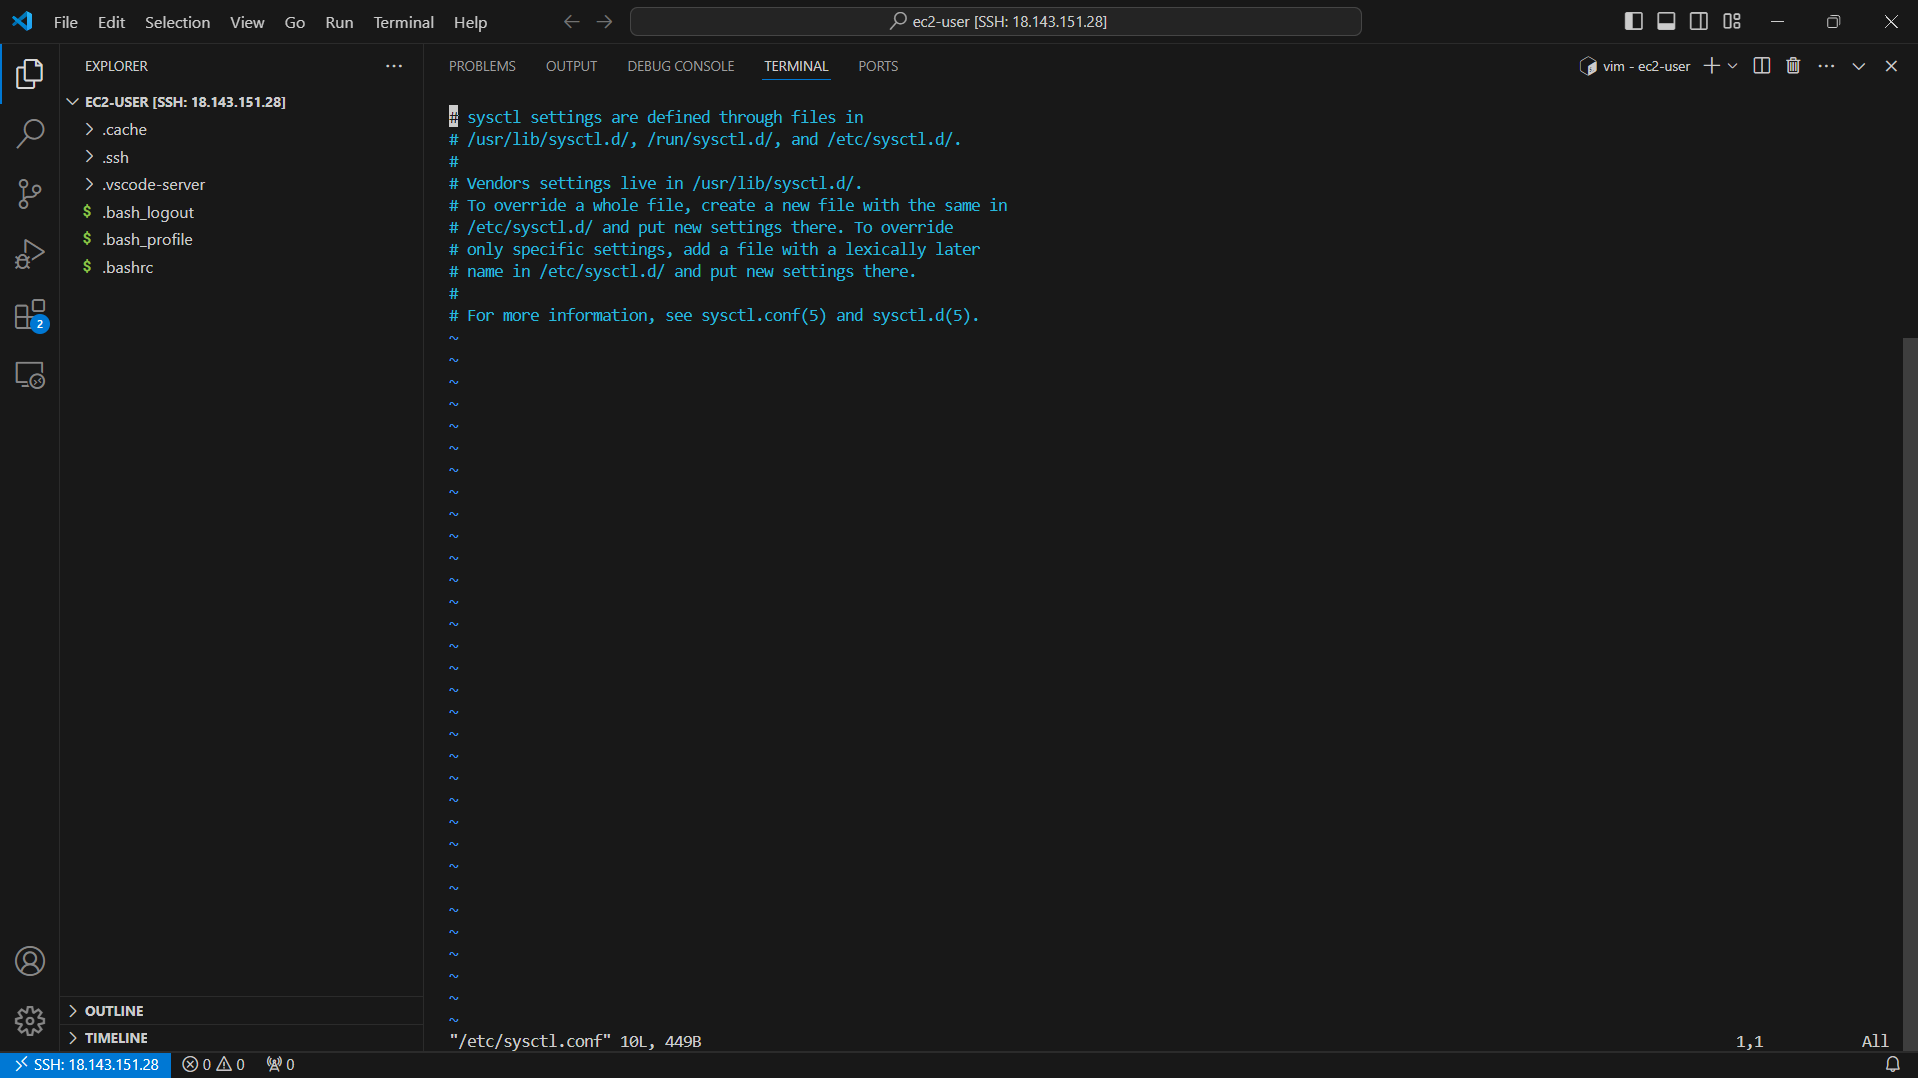The width and height of the screenshot is (1918, 1078).
Task: Switch to the Debug Console tab
Action: click(680, 66)
